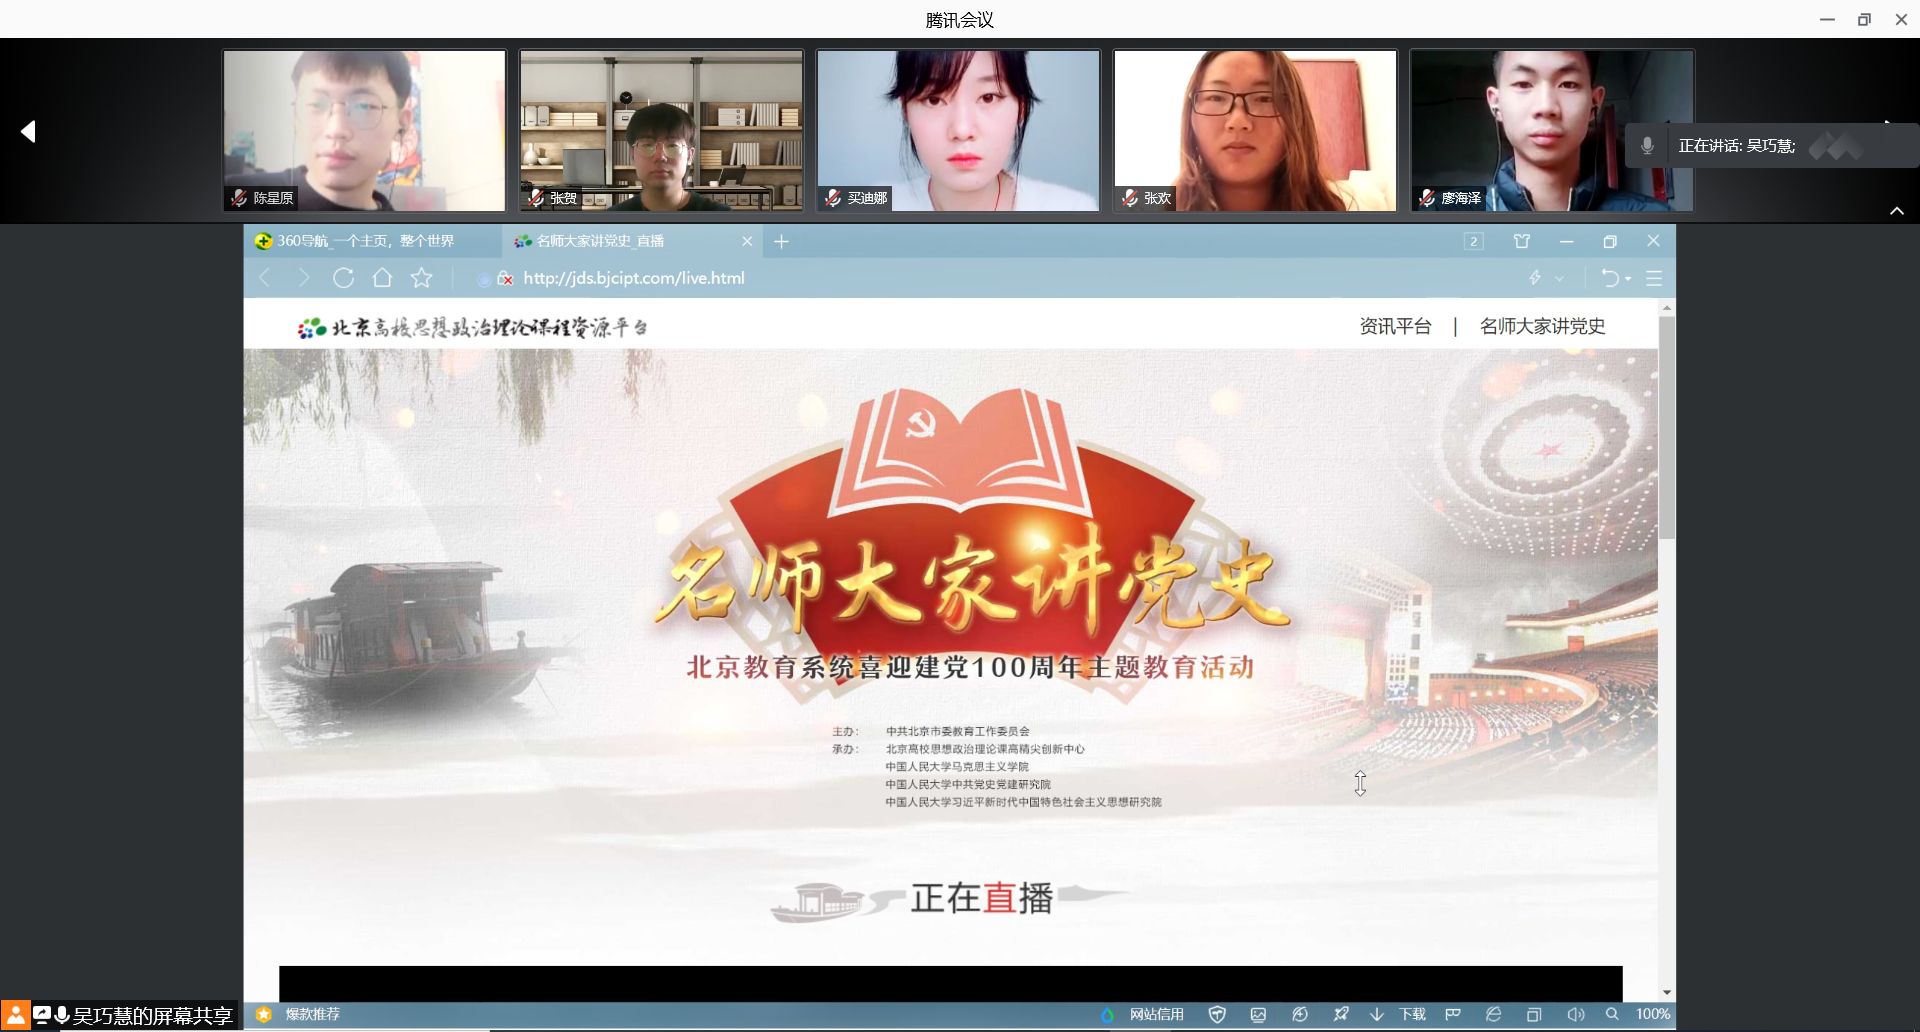Bookmark page with the star icon

click(x=422, y=278)
